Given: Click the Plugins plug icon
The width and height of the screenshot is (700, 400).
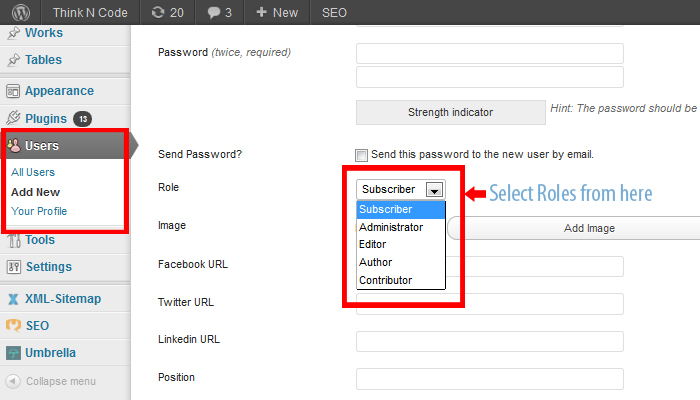Looking at the screenshot, I should pos(13,118).
